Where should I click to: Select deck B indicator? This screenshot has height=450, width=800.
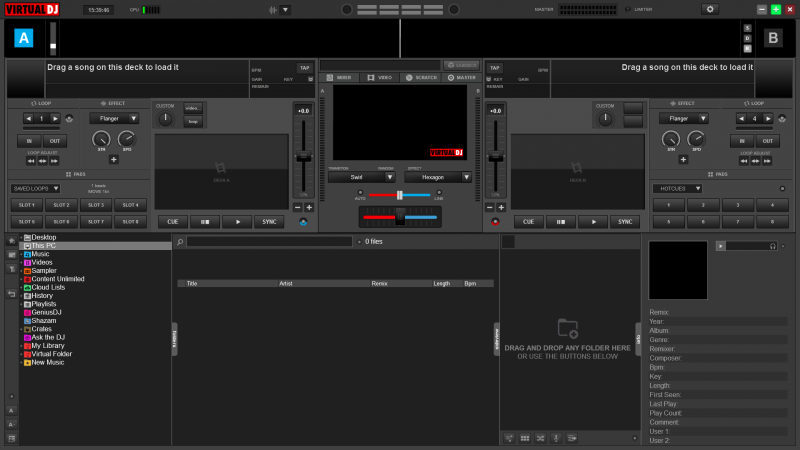coord(773,38)
